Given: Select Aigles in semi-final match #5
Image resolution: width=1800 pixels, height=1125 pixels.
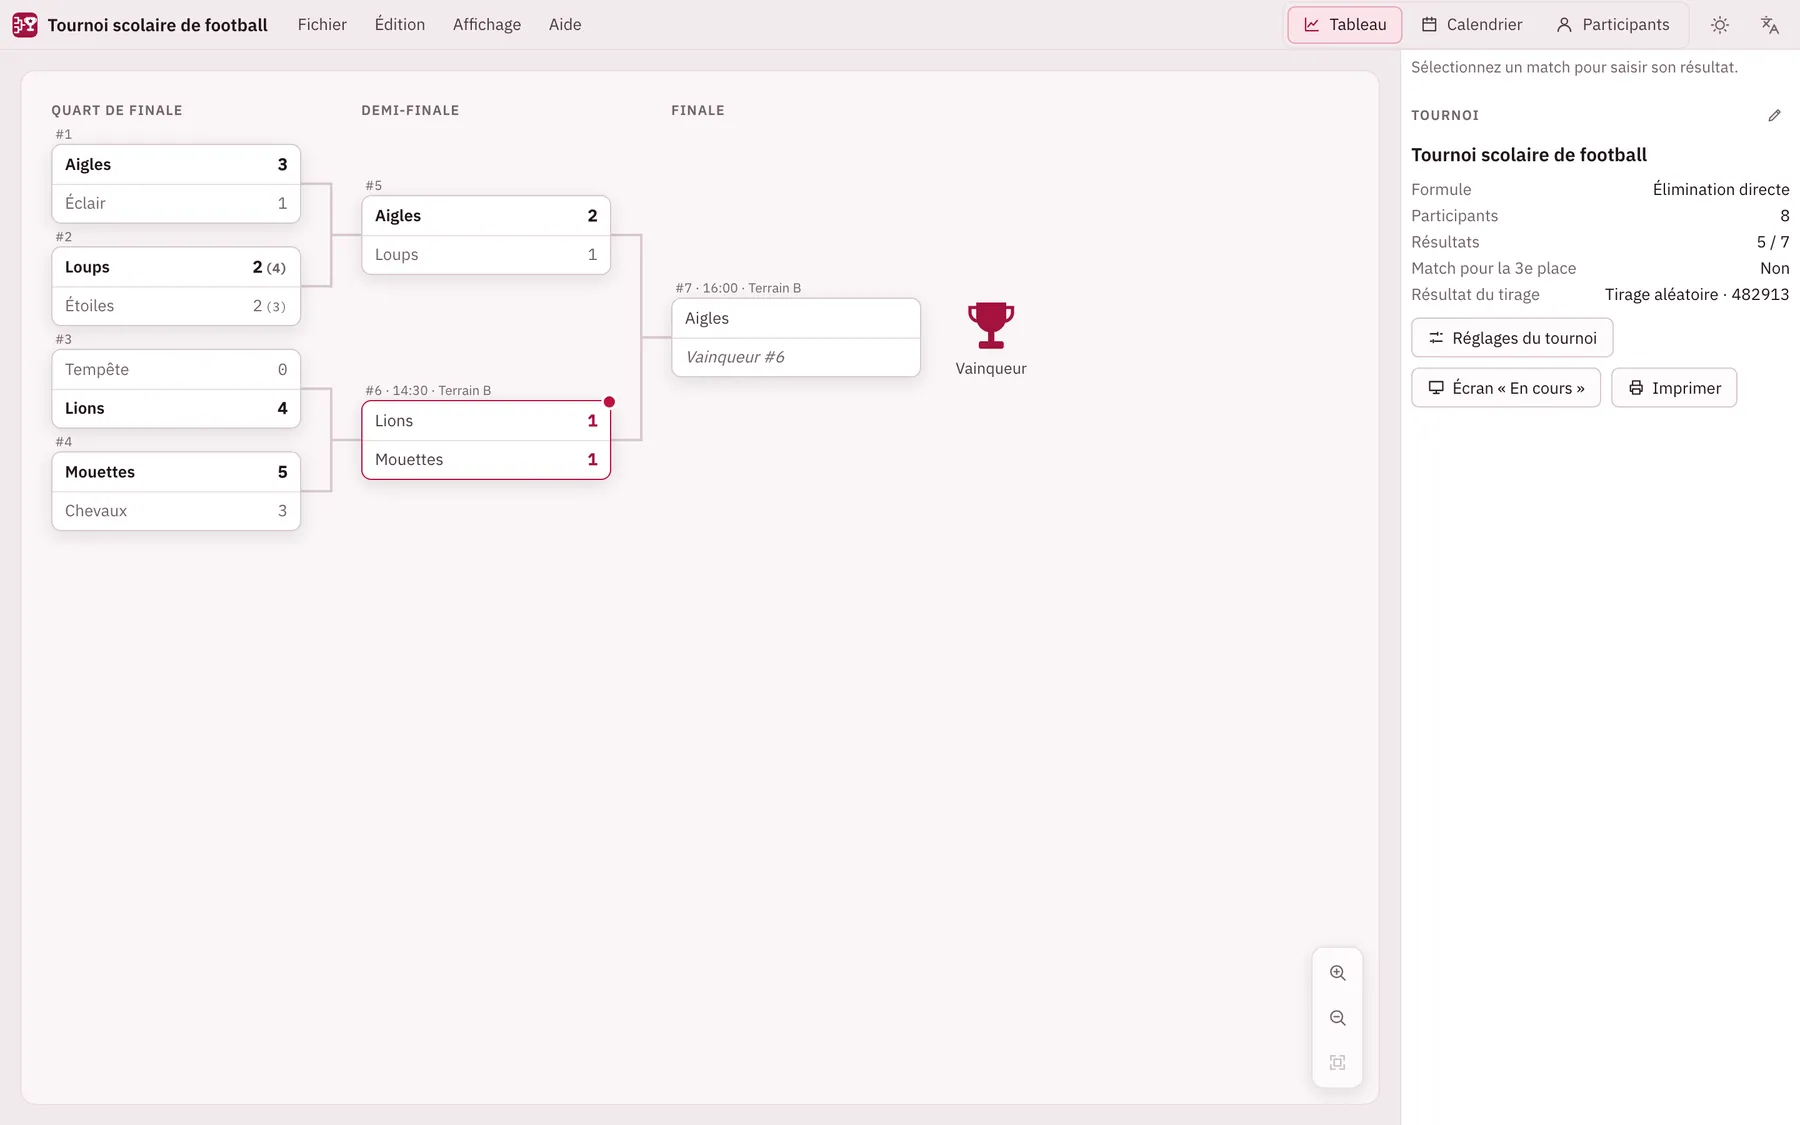Looking at the screenshot, I should pos(486,216).
